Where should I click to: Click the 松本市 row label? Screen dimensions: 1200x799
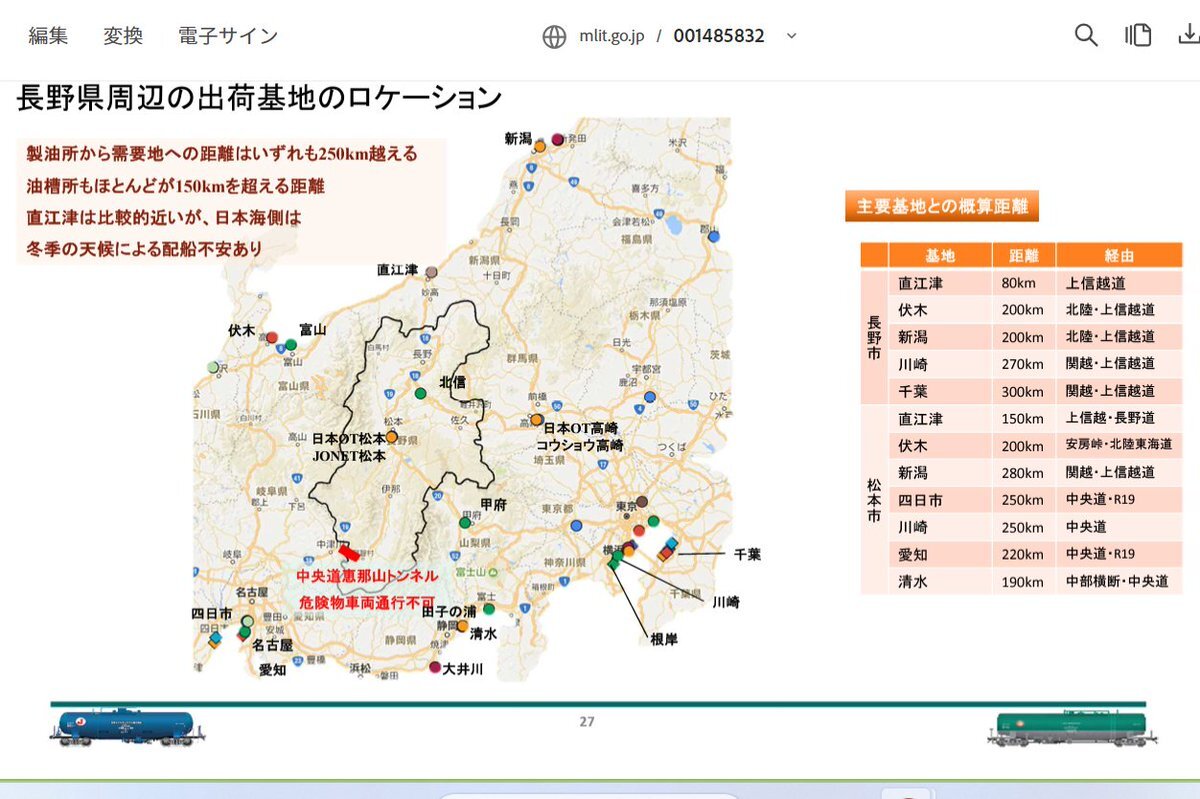(873, 500)
